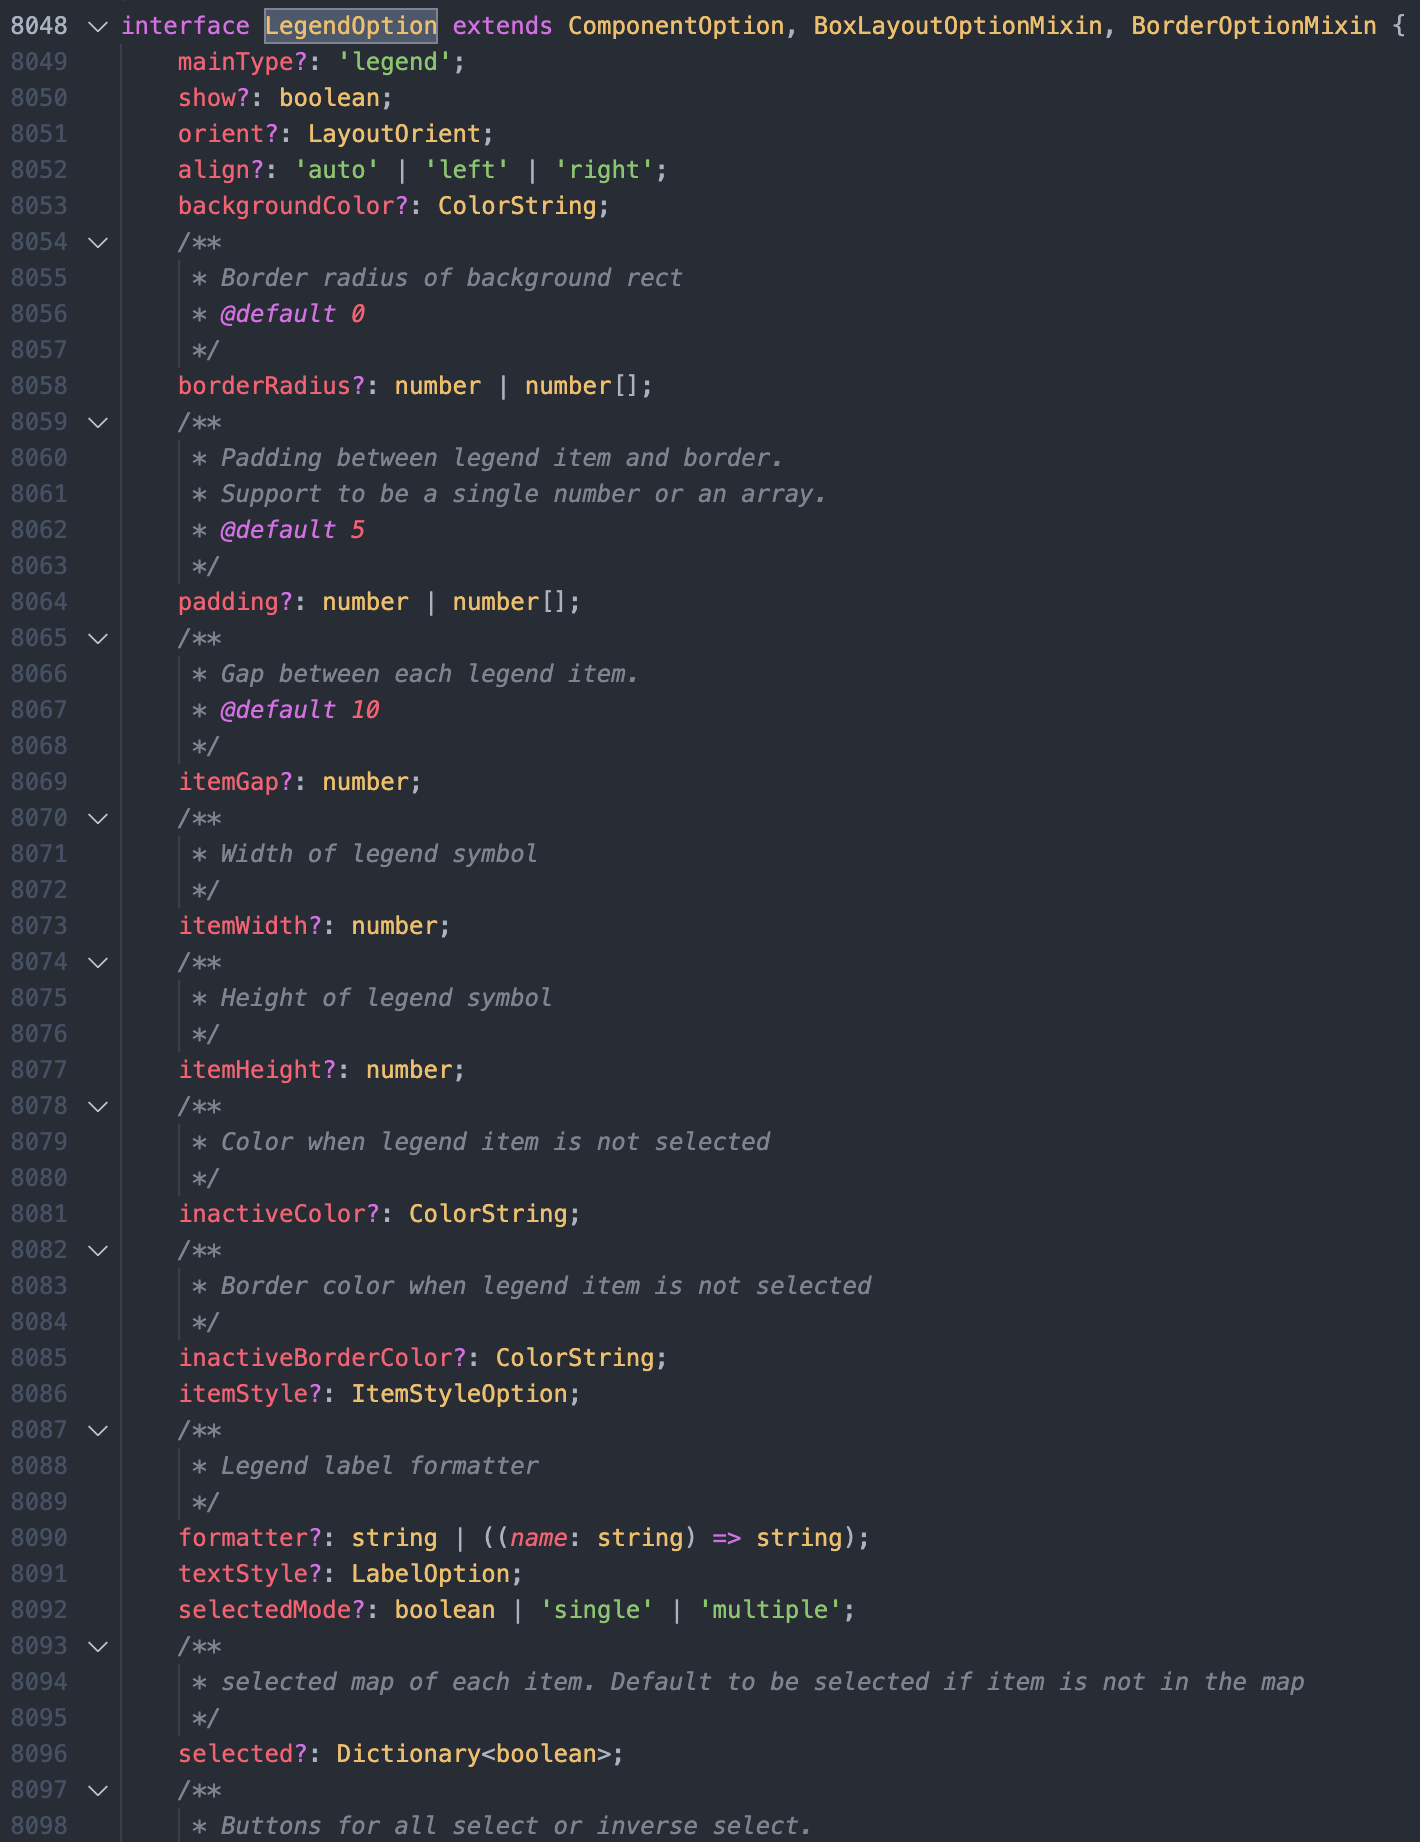Collapse the comment fold at line 8054
Image resolution: width=1420 pixels, height=1842 pixels.
pos(98,242)
